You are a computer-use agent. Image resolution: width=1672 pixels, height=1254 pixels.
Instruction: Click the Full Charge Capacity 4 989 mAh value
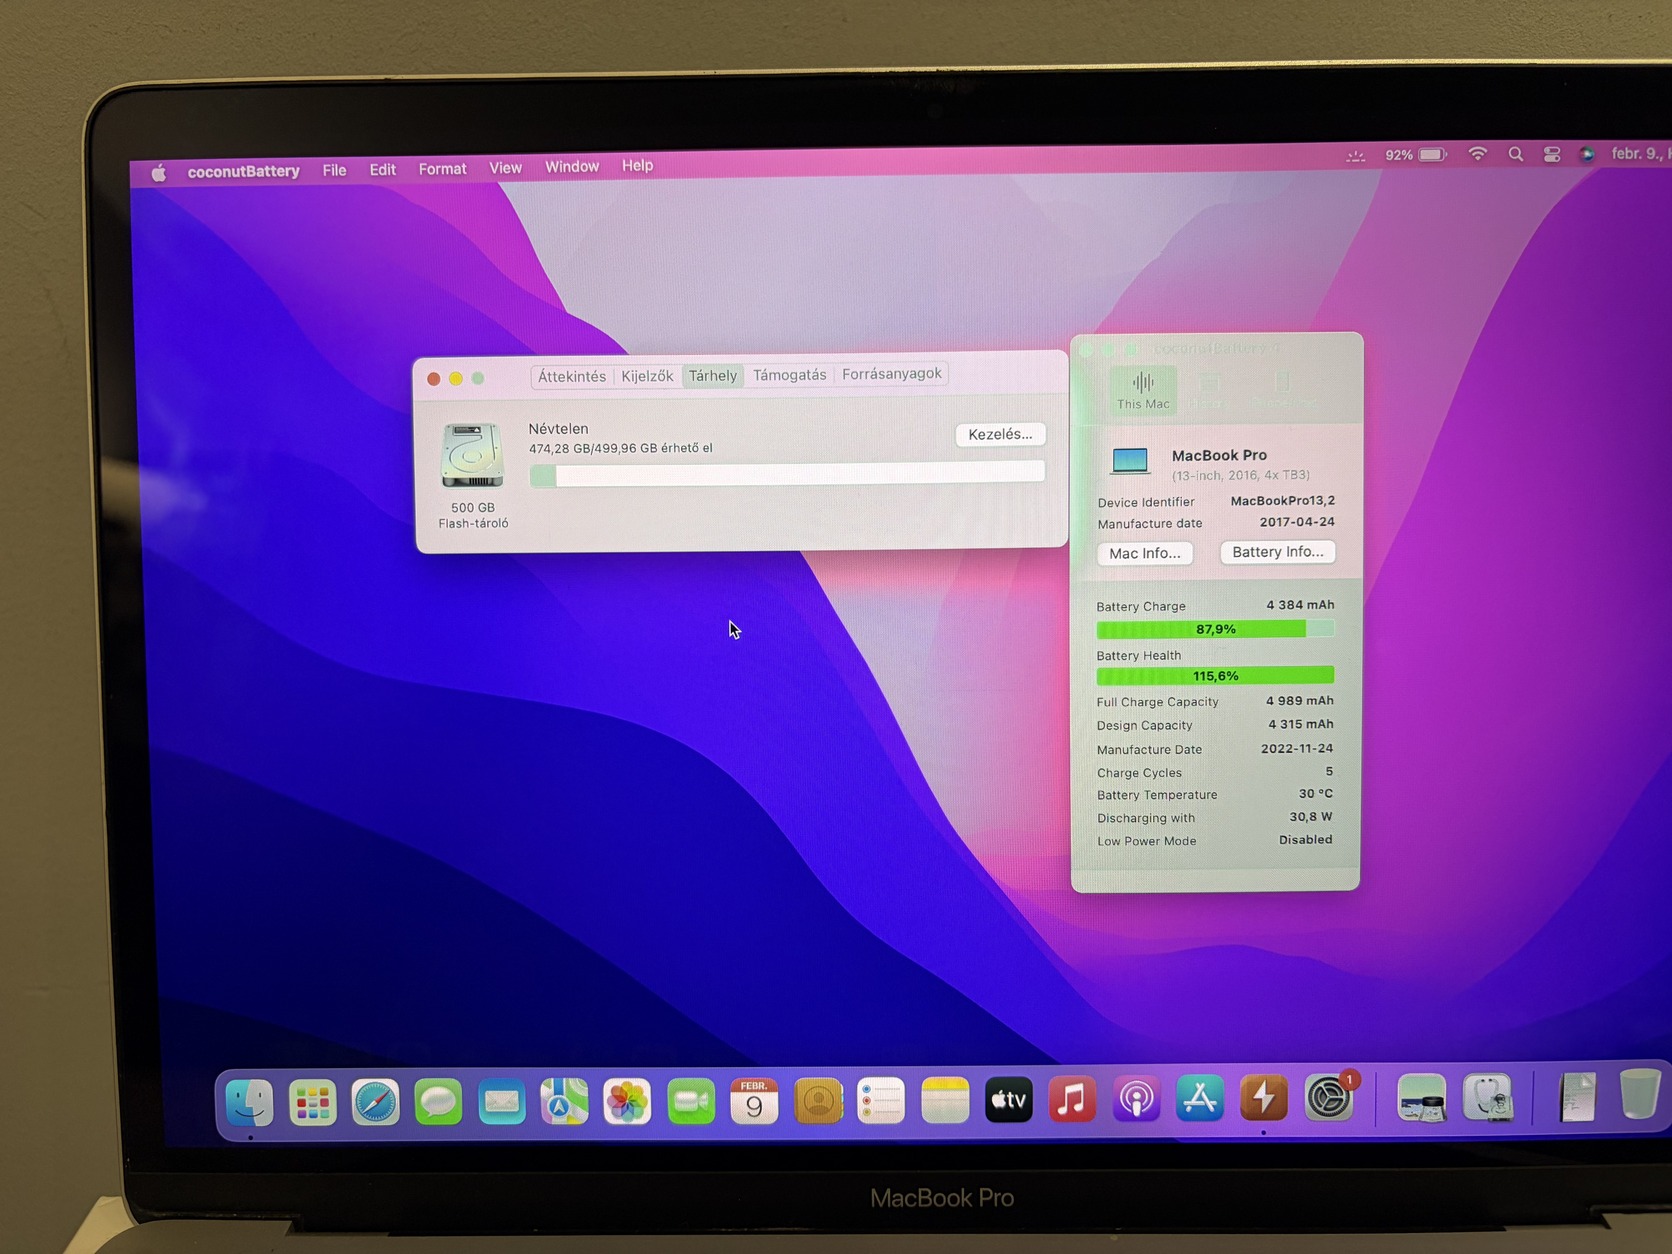tap(1300, 701)
